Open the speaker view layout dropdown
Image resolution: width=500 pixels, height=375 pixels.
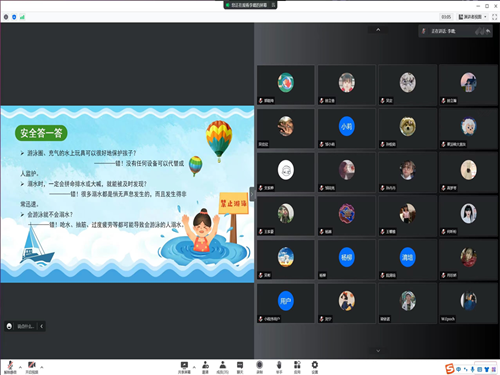point(473,17)
